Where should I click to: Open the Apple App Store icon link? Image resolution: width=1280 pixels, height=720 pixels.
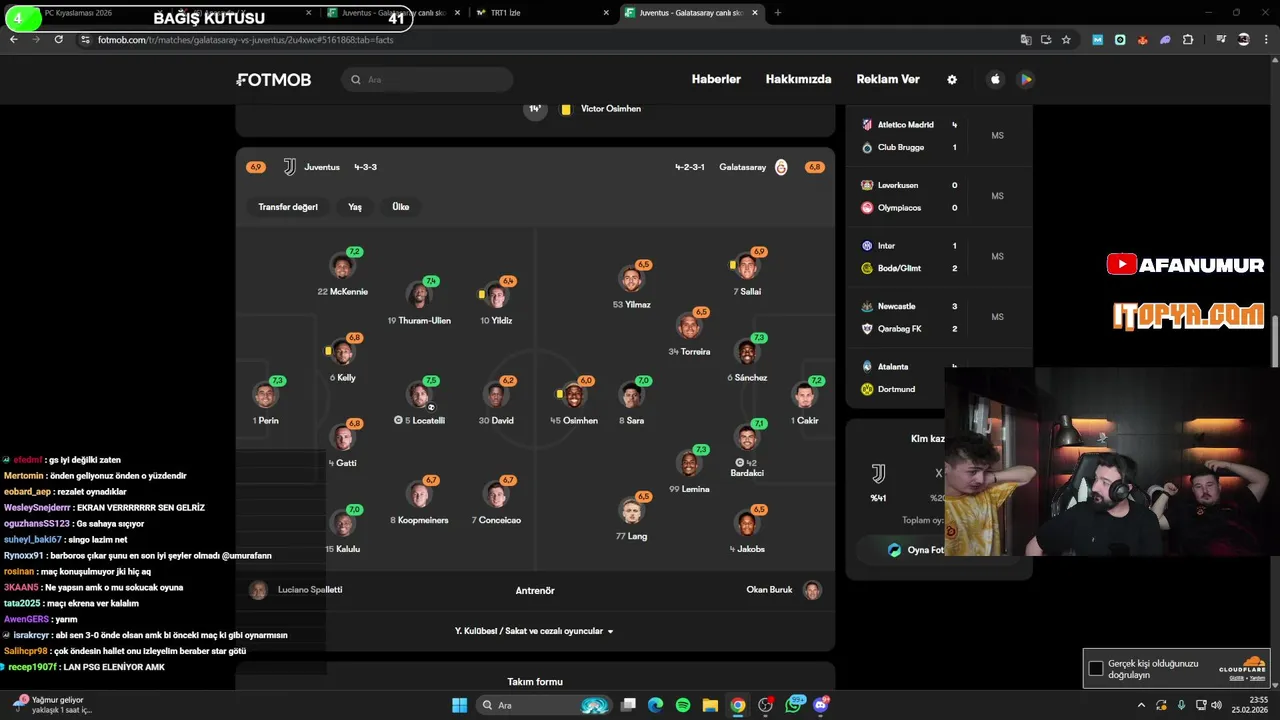click(995, 80)
